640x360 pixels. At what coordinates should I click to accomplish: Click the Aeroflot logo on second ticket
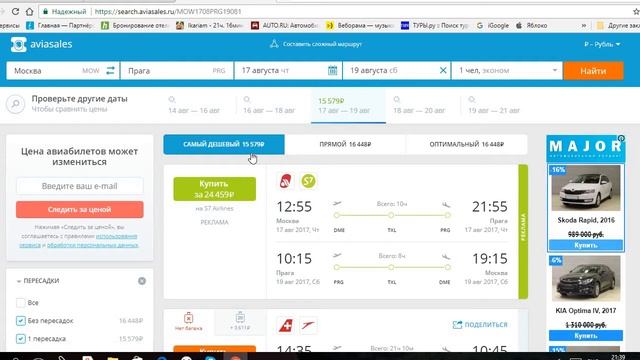308,325
